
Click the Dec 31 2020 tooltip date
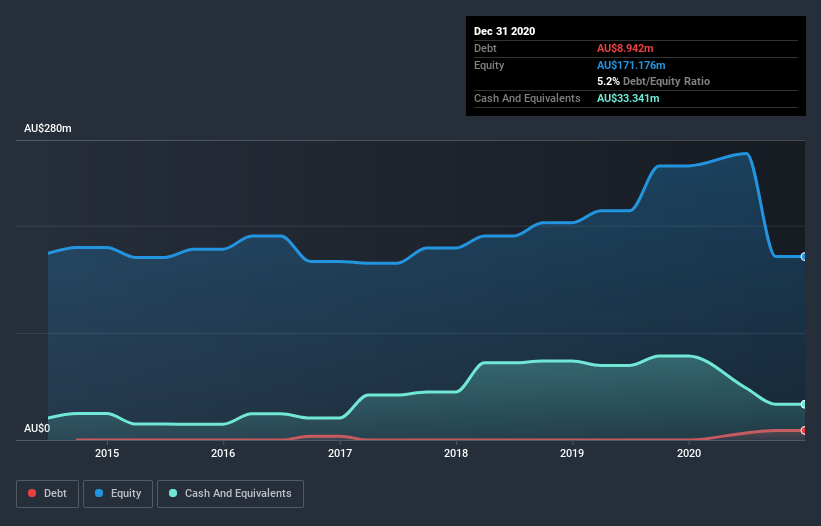pos(504,31)
